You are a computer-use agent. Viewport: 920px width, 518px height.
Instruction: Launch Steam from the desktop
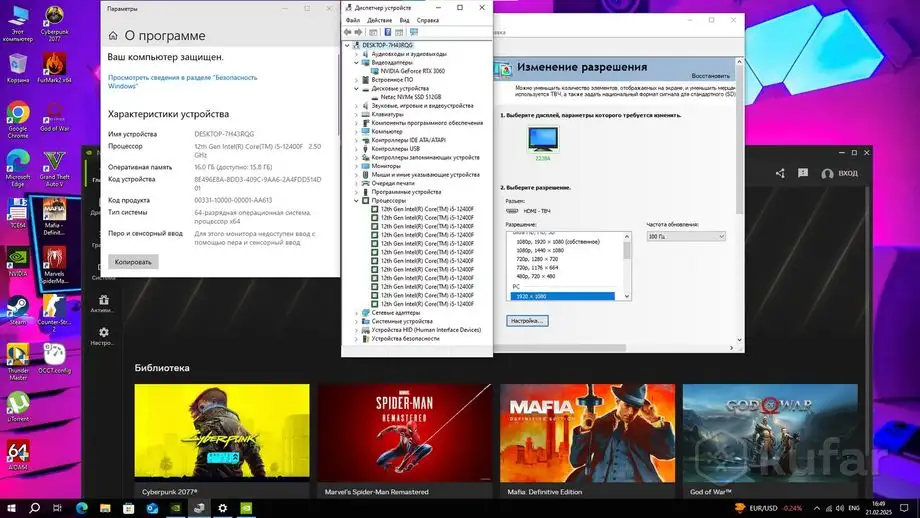point(18,310)
